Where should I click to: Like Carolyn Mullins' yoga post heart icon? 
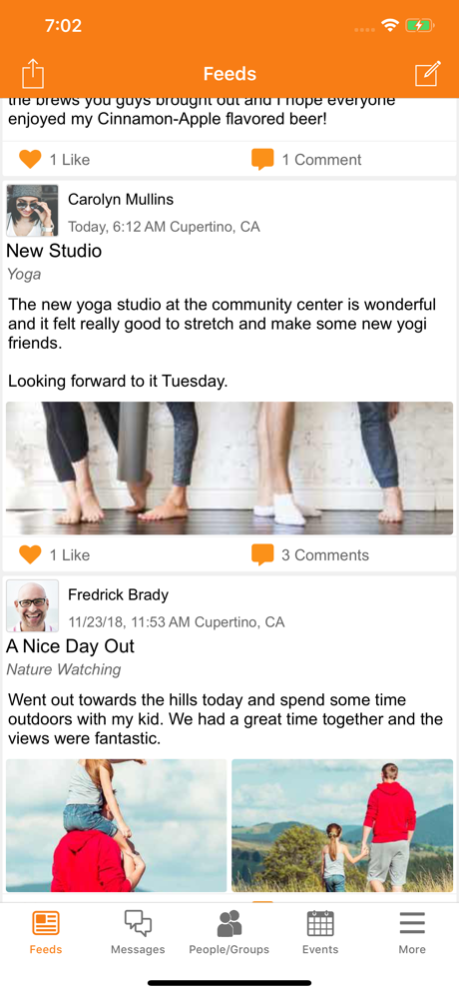click(30, 555)
